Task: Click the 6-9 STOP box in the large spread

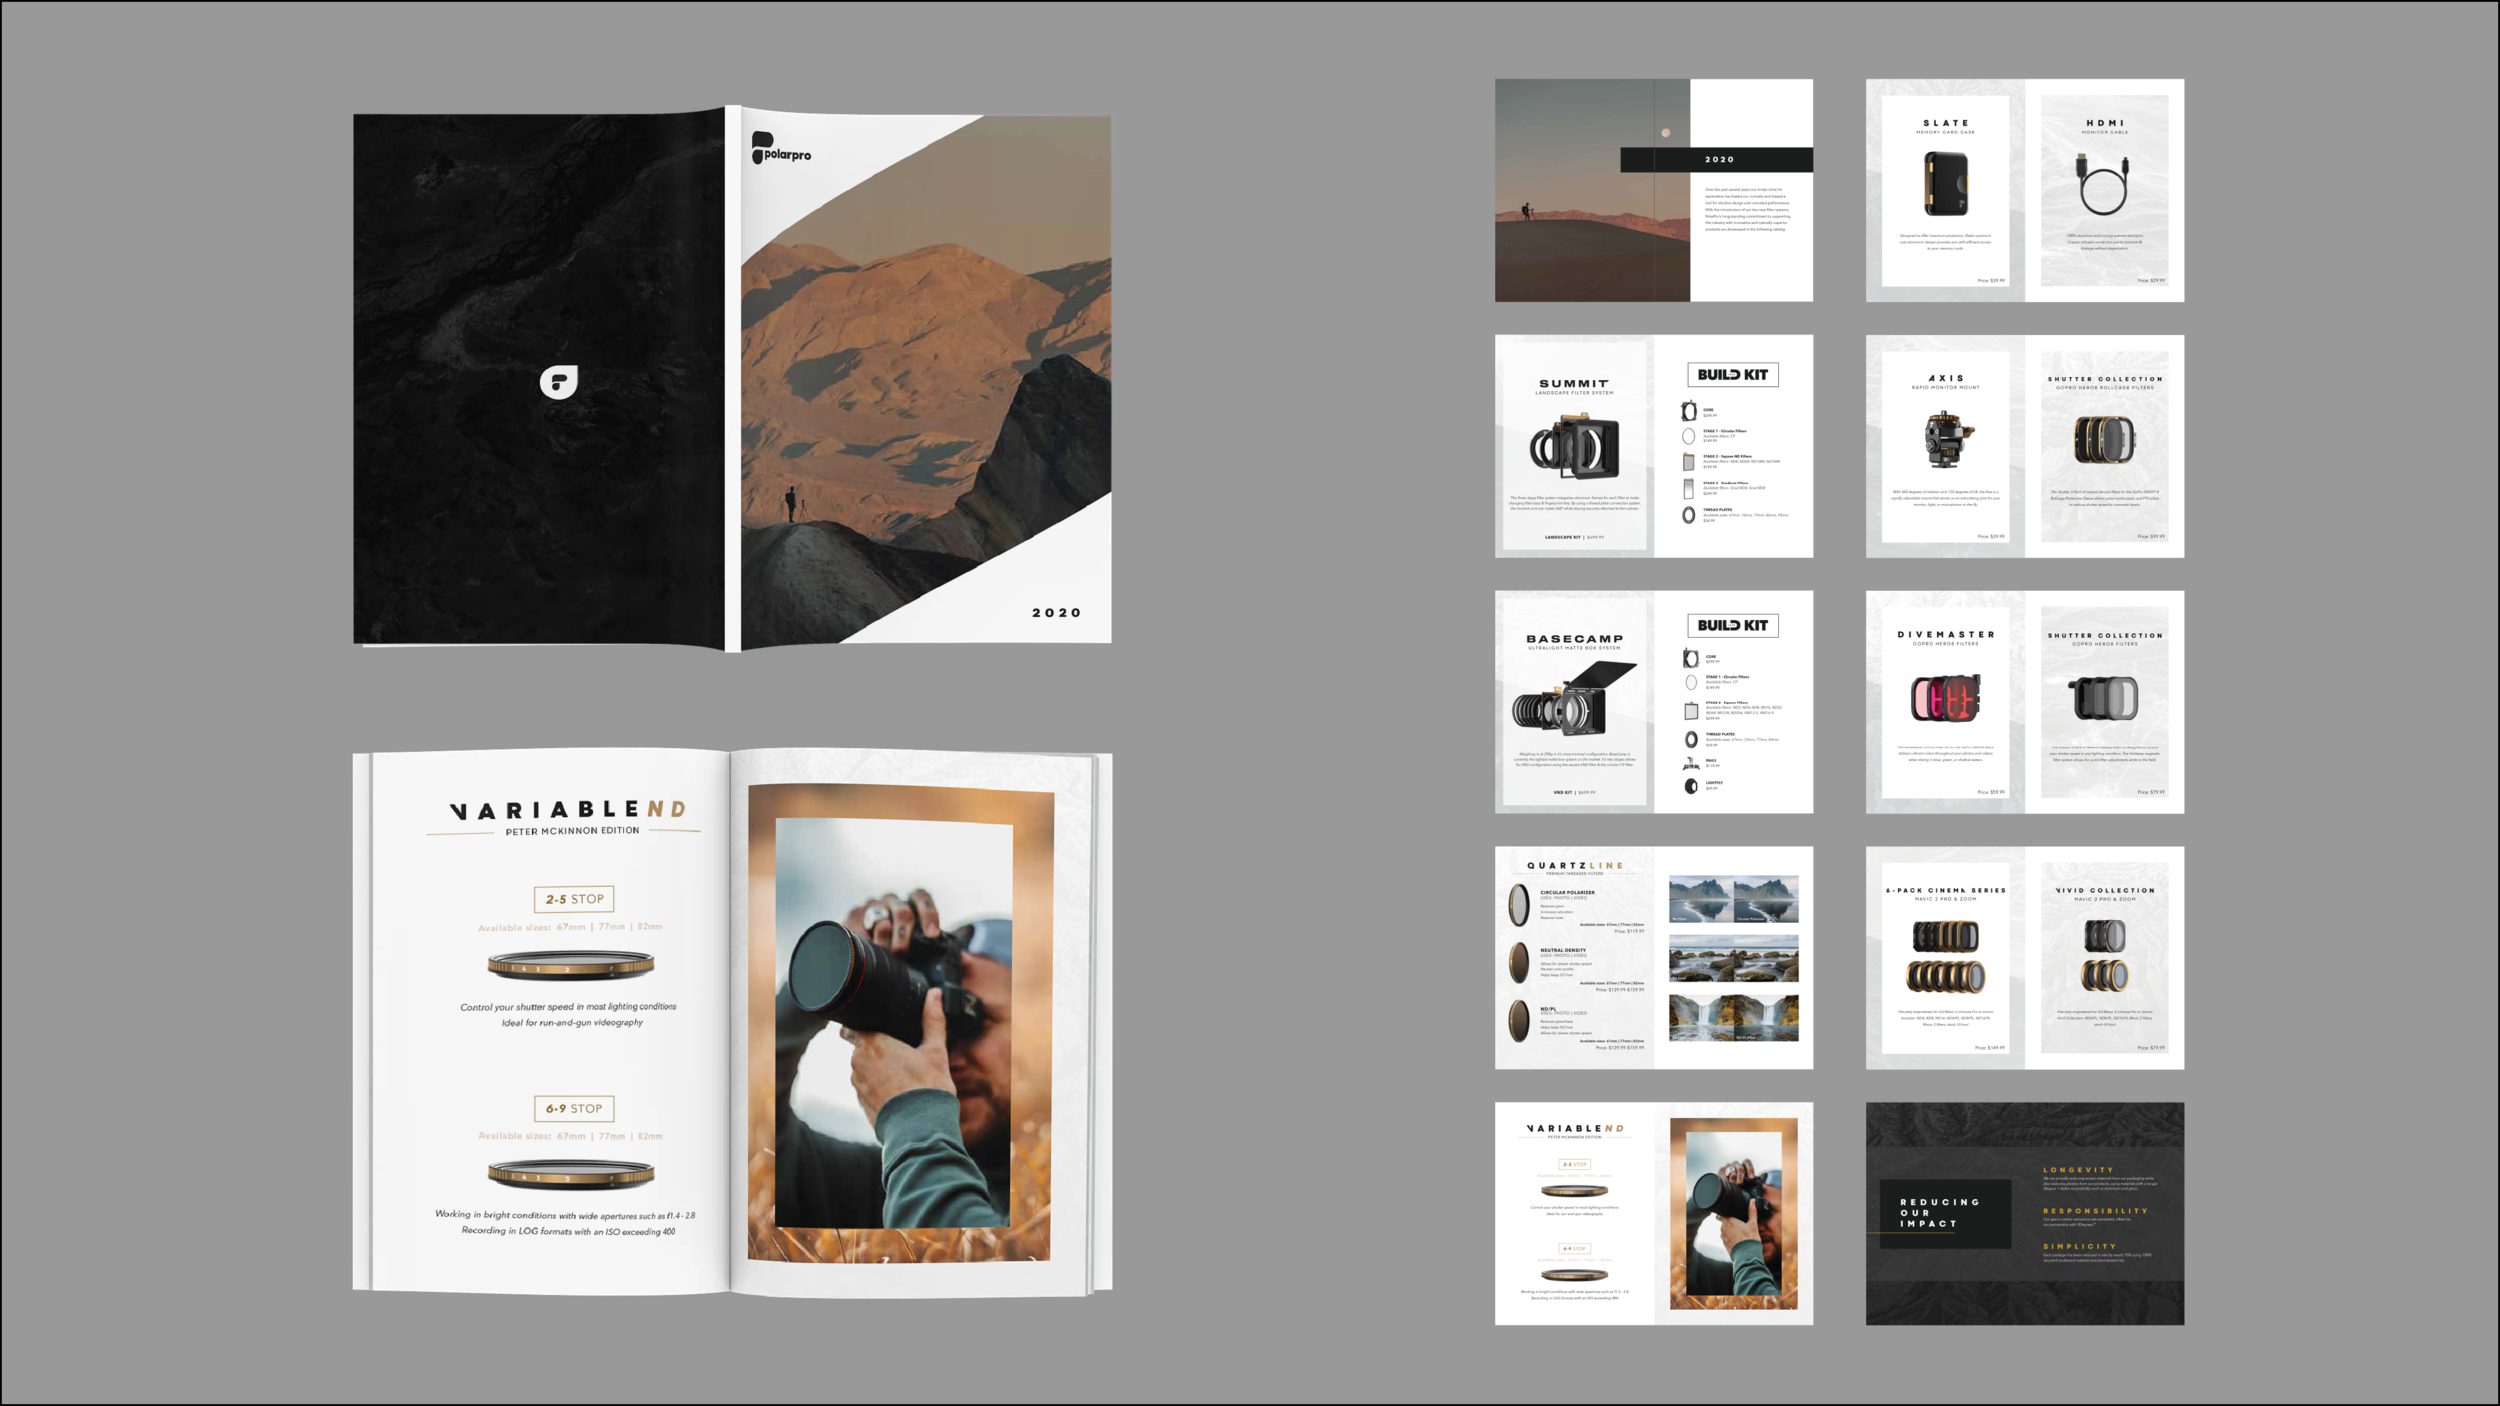Action: point(574,1108)
